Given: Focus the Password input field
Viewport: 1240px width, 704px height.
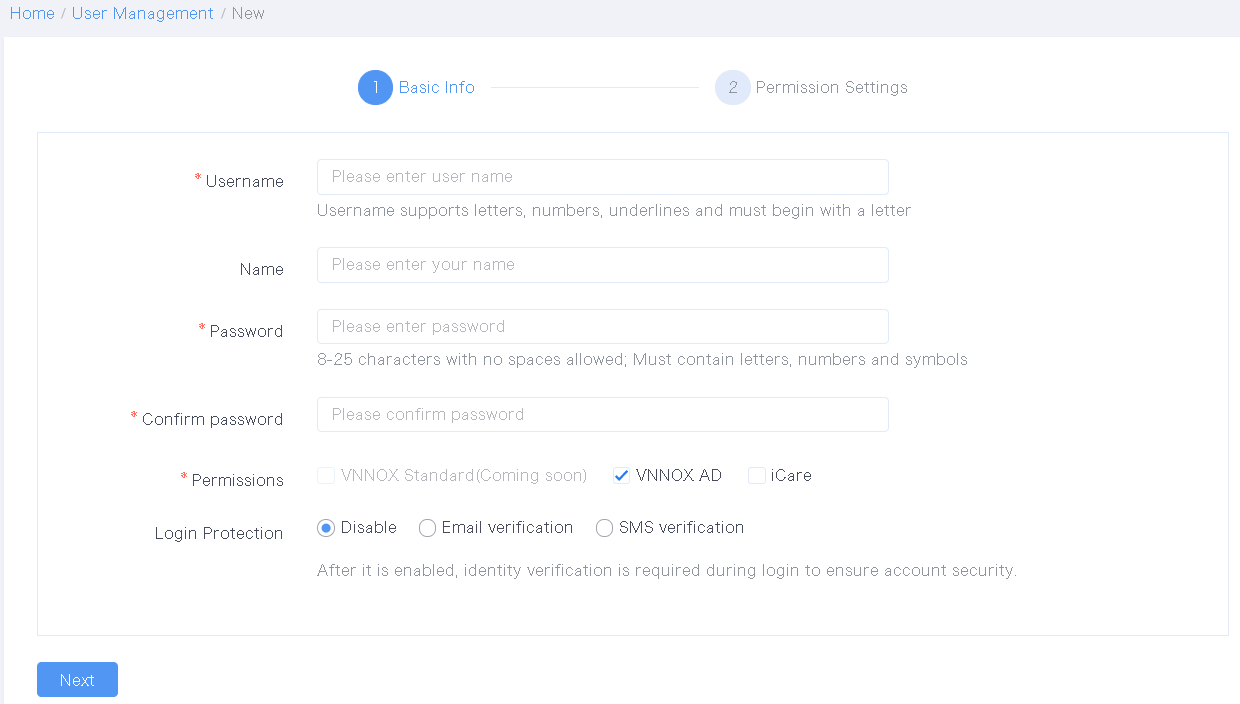Looking at the screenshot, I should (x=602, y=327).
